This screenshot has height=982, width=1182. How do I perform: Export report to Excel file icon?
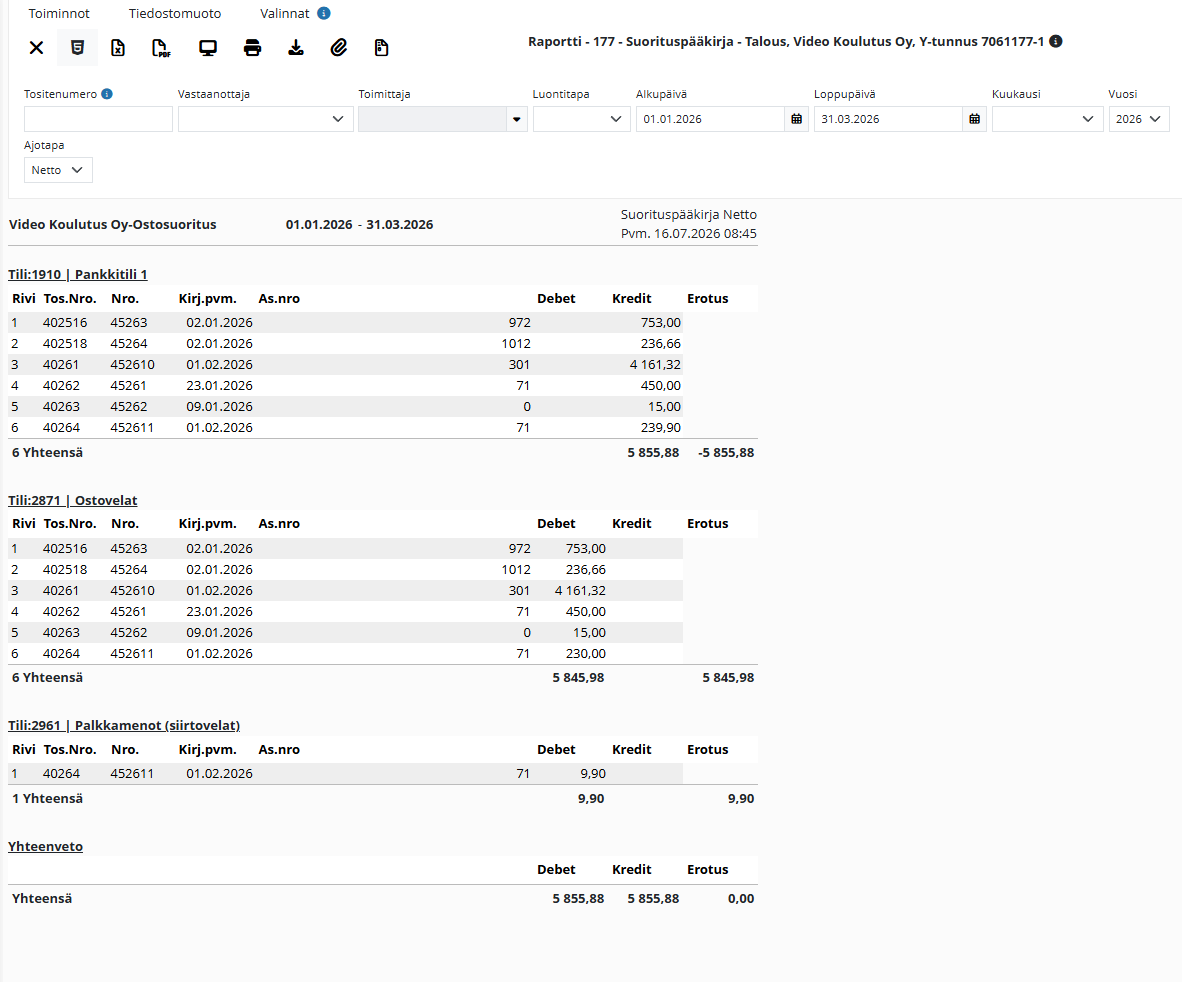point(118,48)
